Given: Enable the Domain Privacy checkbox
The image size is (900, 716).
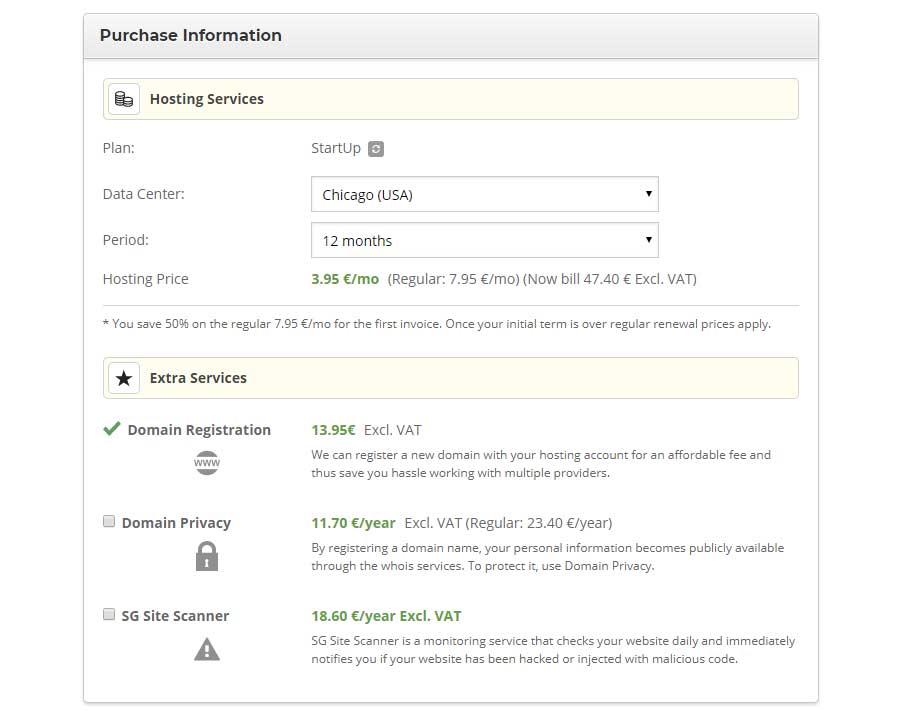Looking at the screenshot, I should 109,521.
